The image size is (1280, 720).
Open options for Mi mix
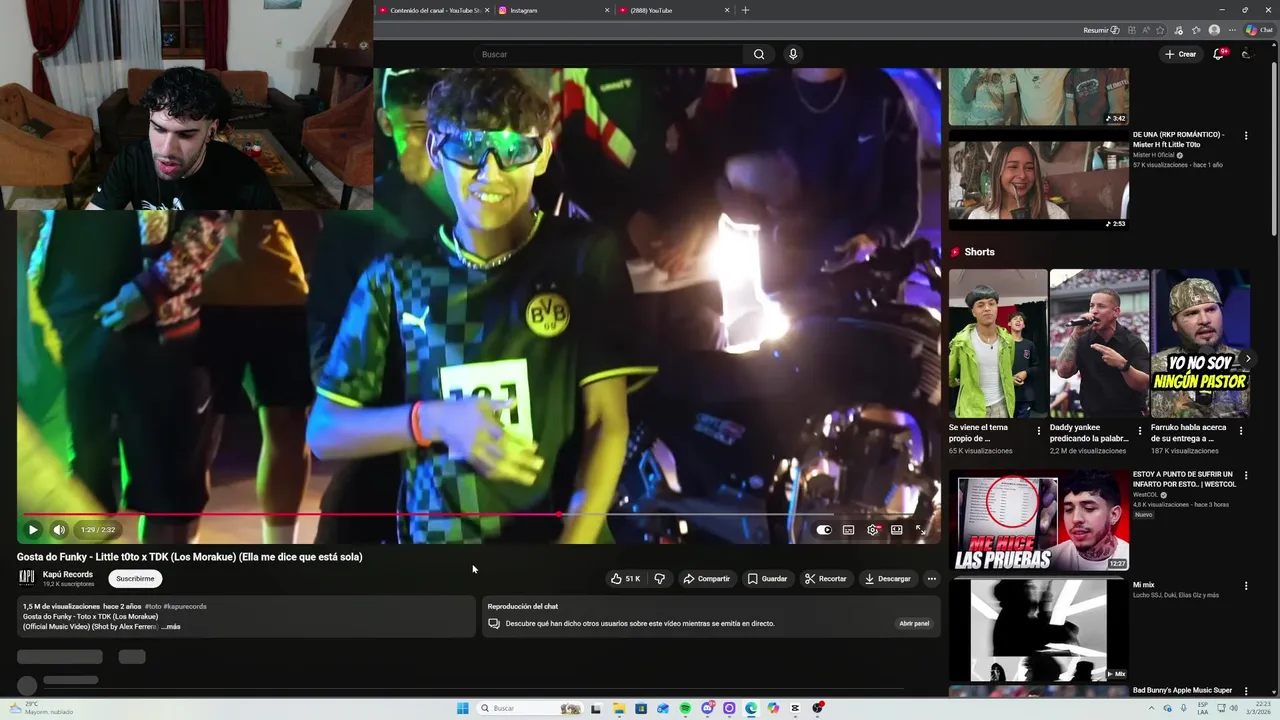click(1246, 586)
